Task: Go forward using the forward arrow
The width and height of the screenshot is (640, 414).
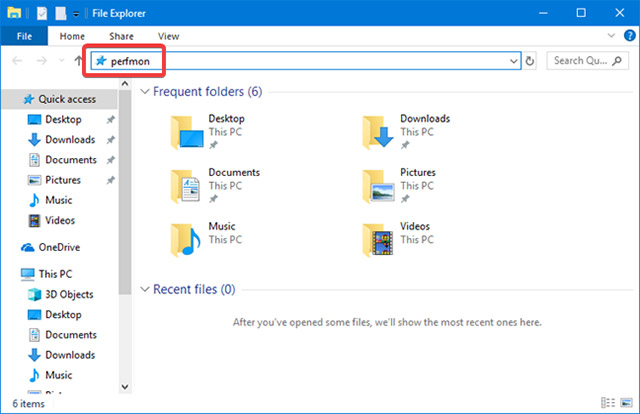Action: coord(42,61)
